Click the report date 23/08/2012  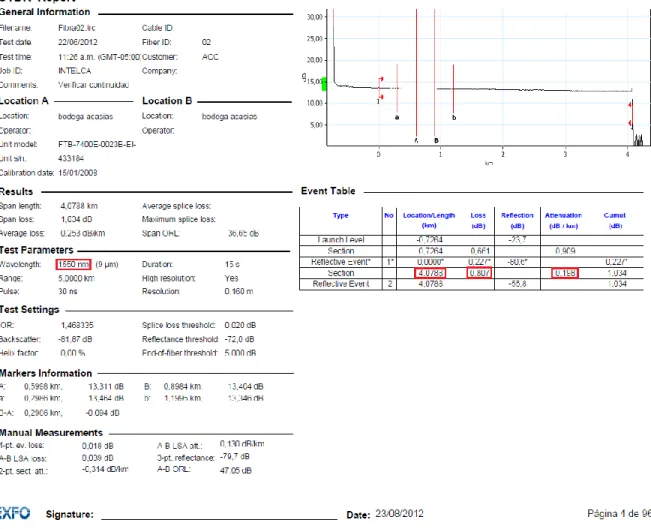[x=399, y=514]
